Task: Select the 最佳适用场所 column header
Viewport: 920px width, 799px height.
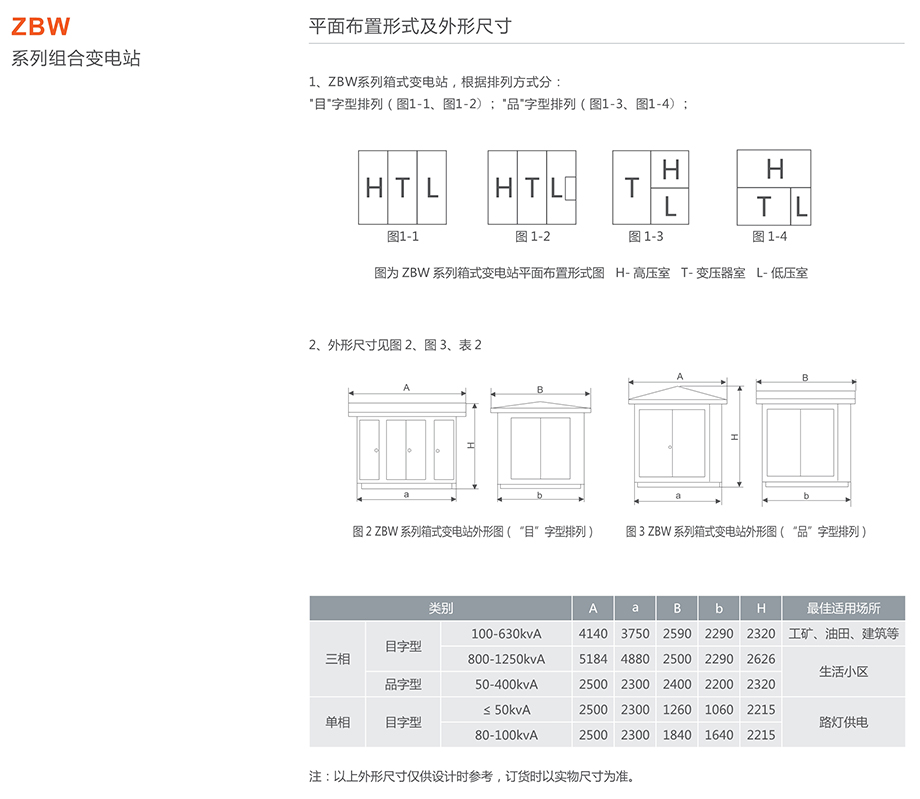Action: click(843, 608)
